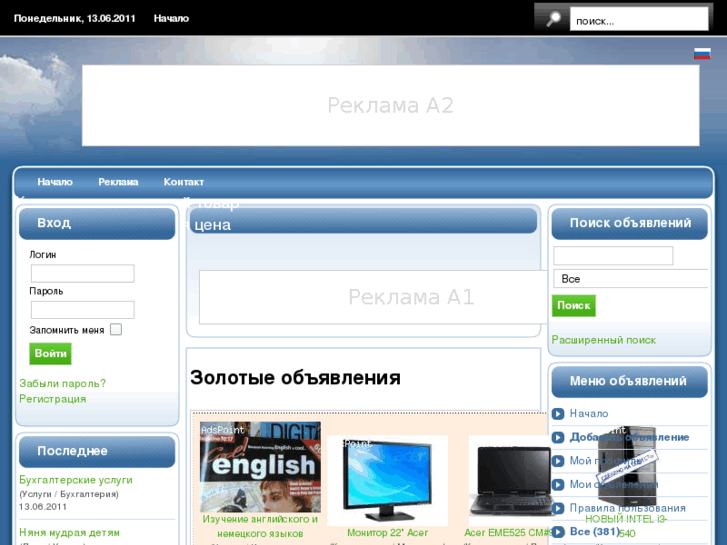Viewport: 727px width, 545px height.
Task: Open the НОВЫЙ INTEL i3-540 ad link
Action: (626, 526)
